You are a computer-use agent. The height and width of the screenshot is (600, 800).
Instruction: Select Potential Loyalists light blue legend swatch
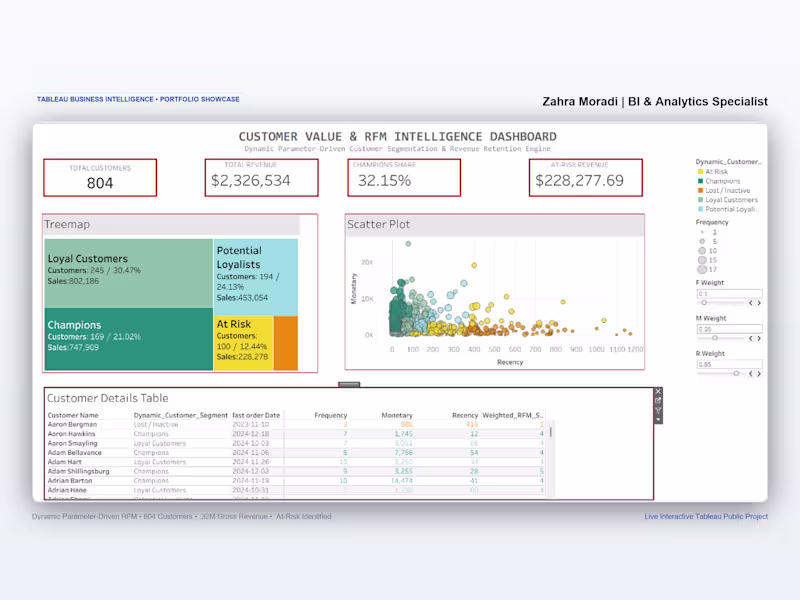(701, 209)
